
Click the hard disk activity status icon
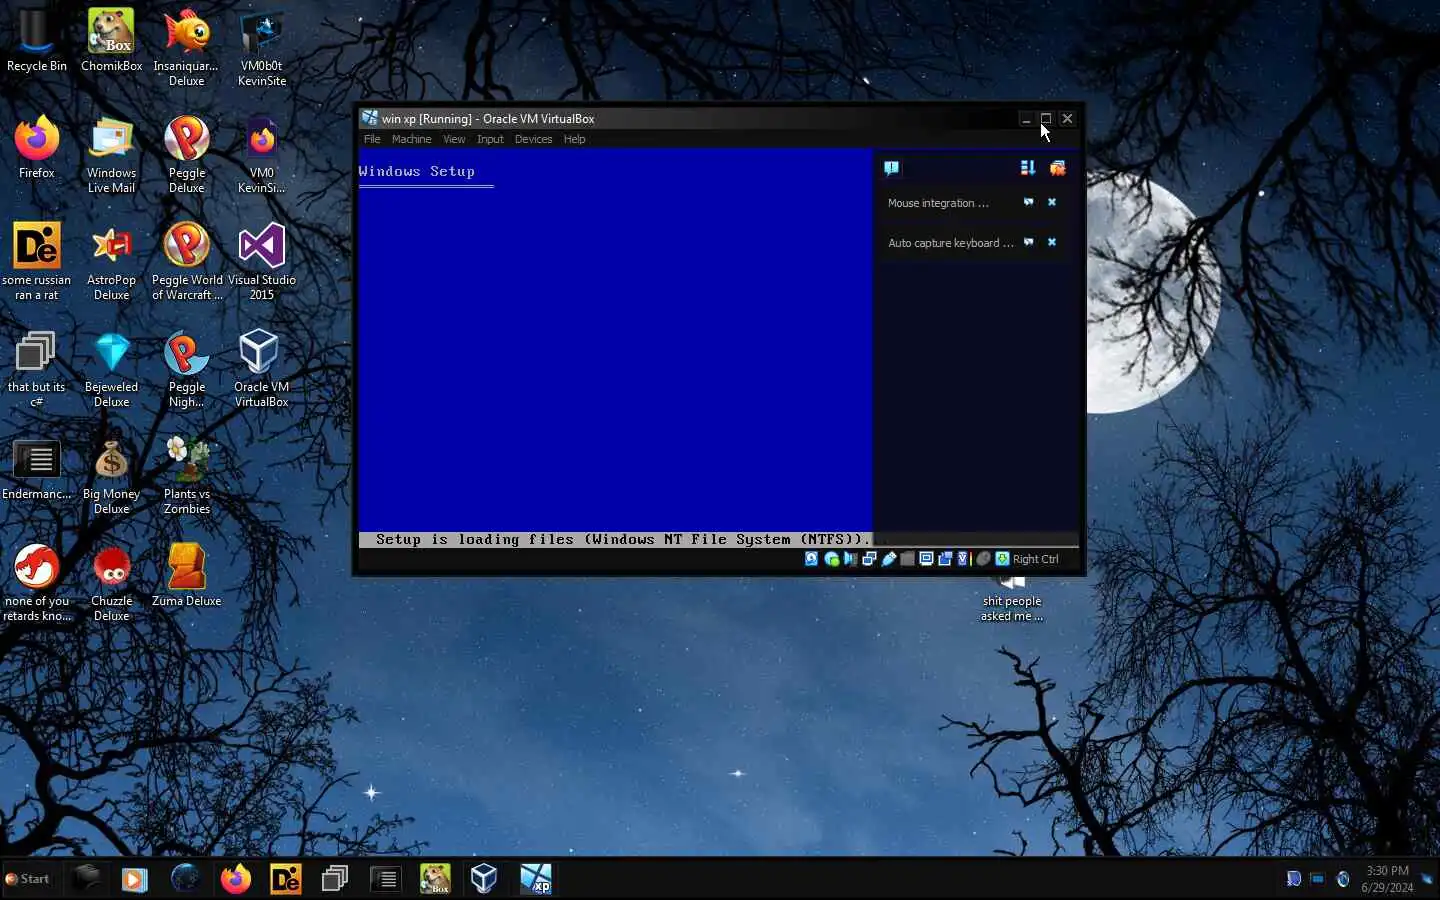tap(811, 559)
